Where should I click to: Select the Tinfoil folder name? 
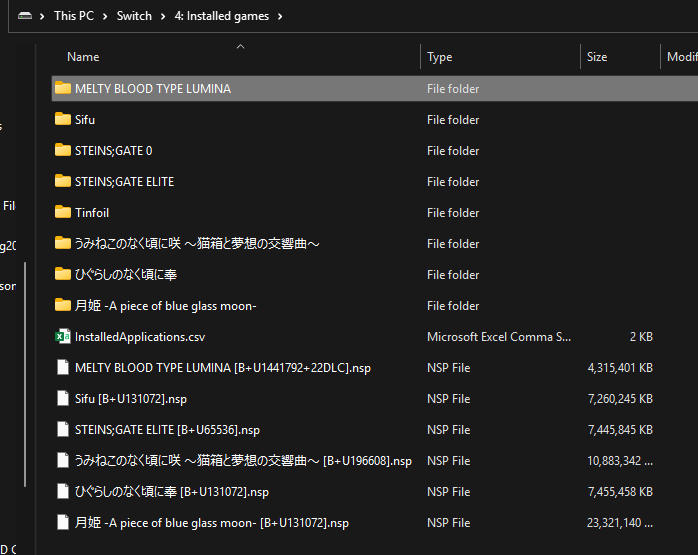(x=92, y=213)
